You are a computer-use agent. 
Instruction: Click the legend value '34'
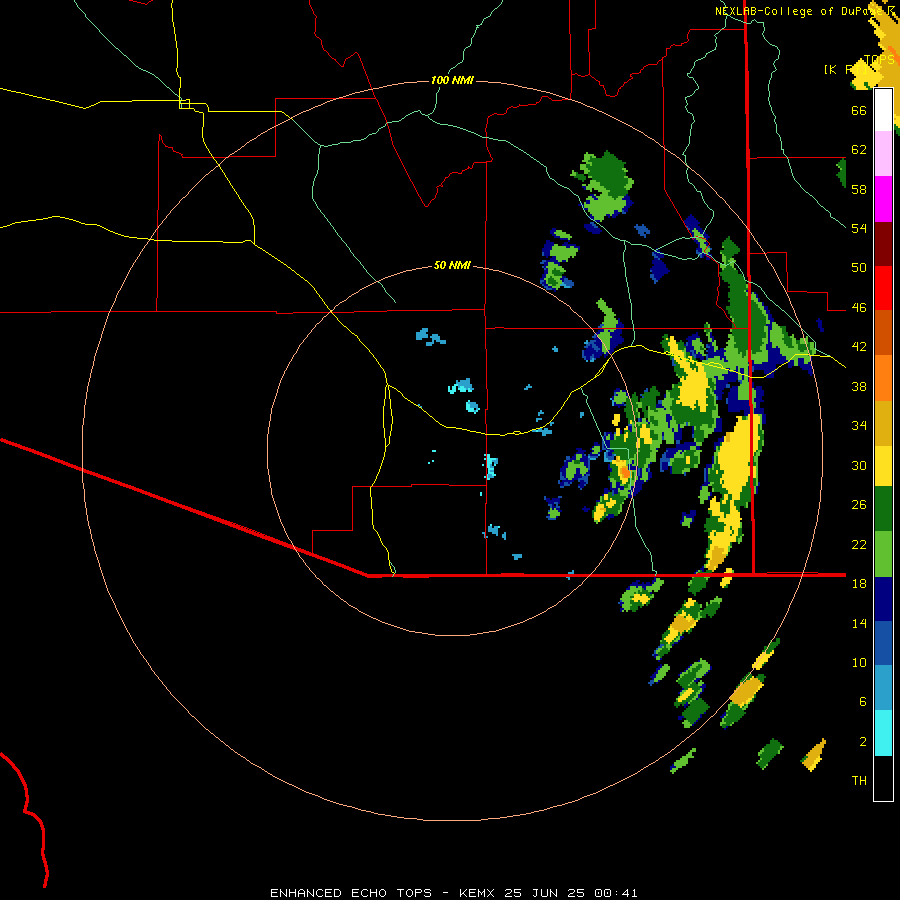coord(859,426)
